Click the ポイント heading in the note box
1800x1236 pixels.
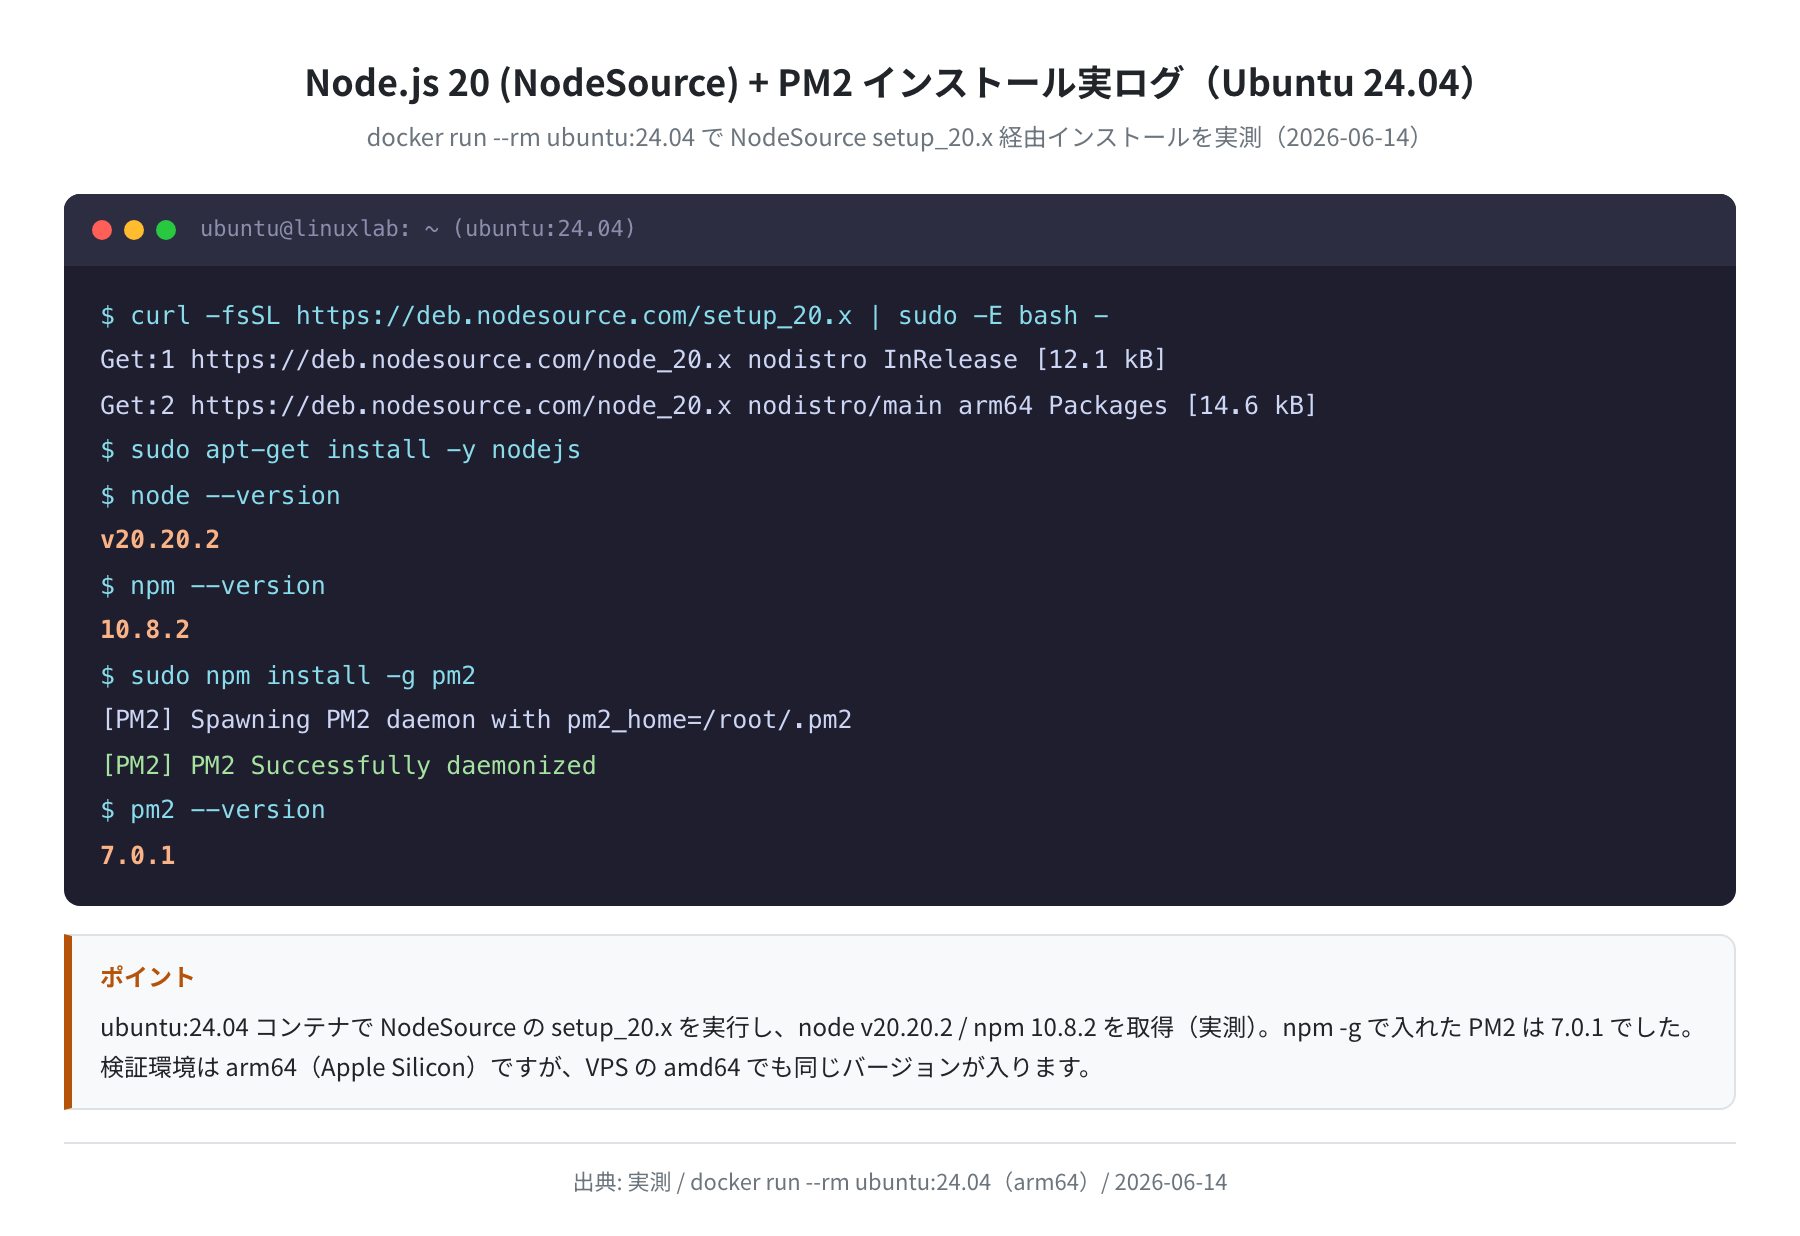click(147, 977)
